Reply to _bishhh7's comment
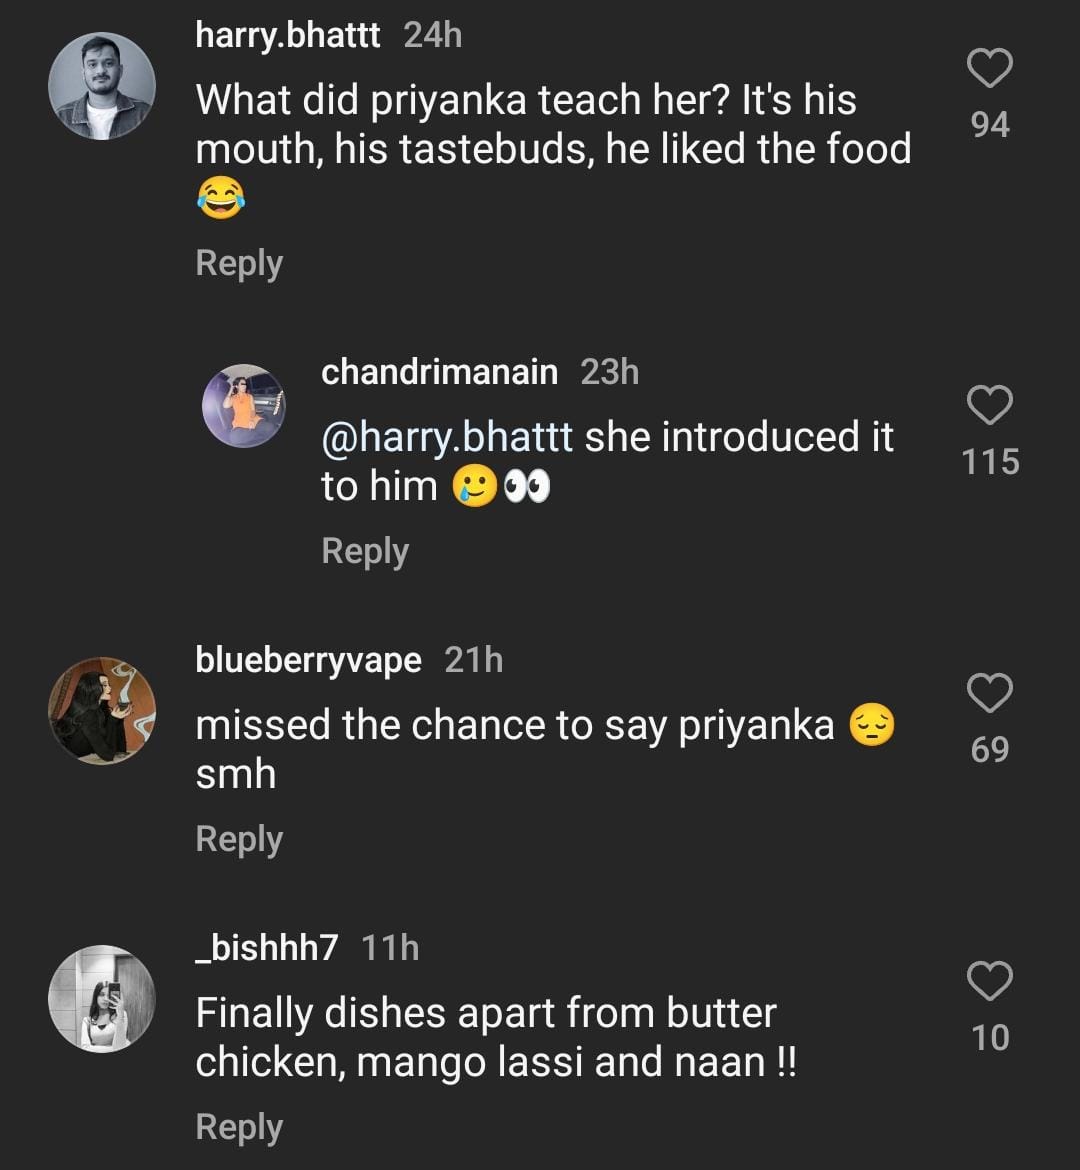The height and width of the screenshot is (1170, 1080). pyautogui.click(x=239, y=1127)
